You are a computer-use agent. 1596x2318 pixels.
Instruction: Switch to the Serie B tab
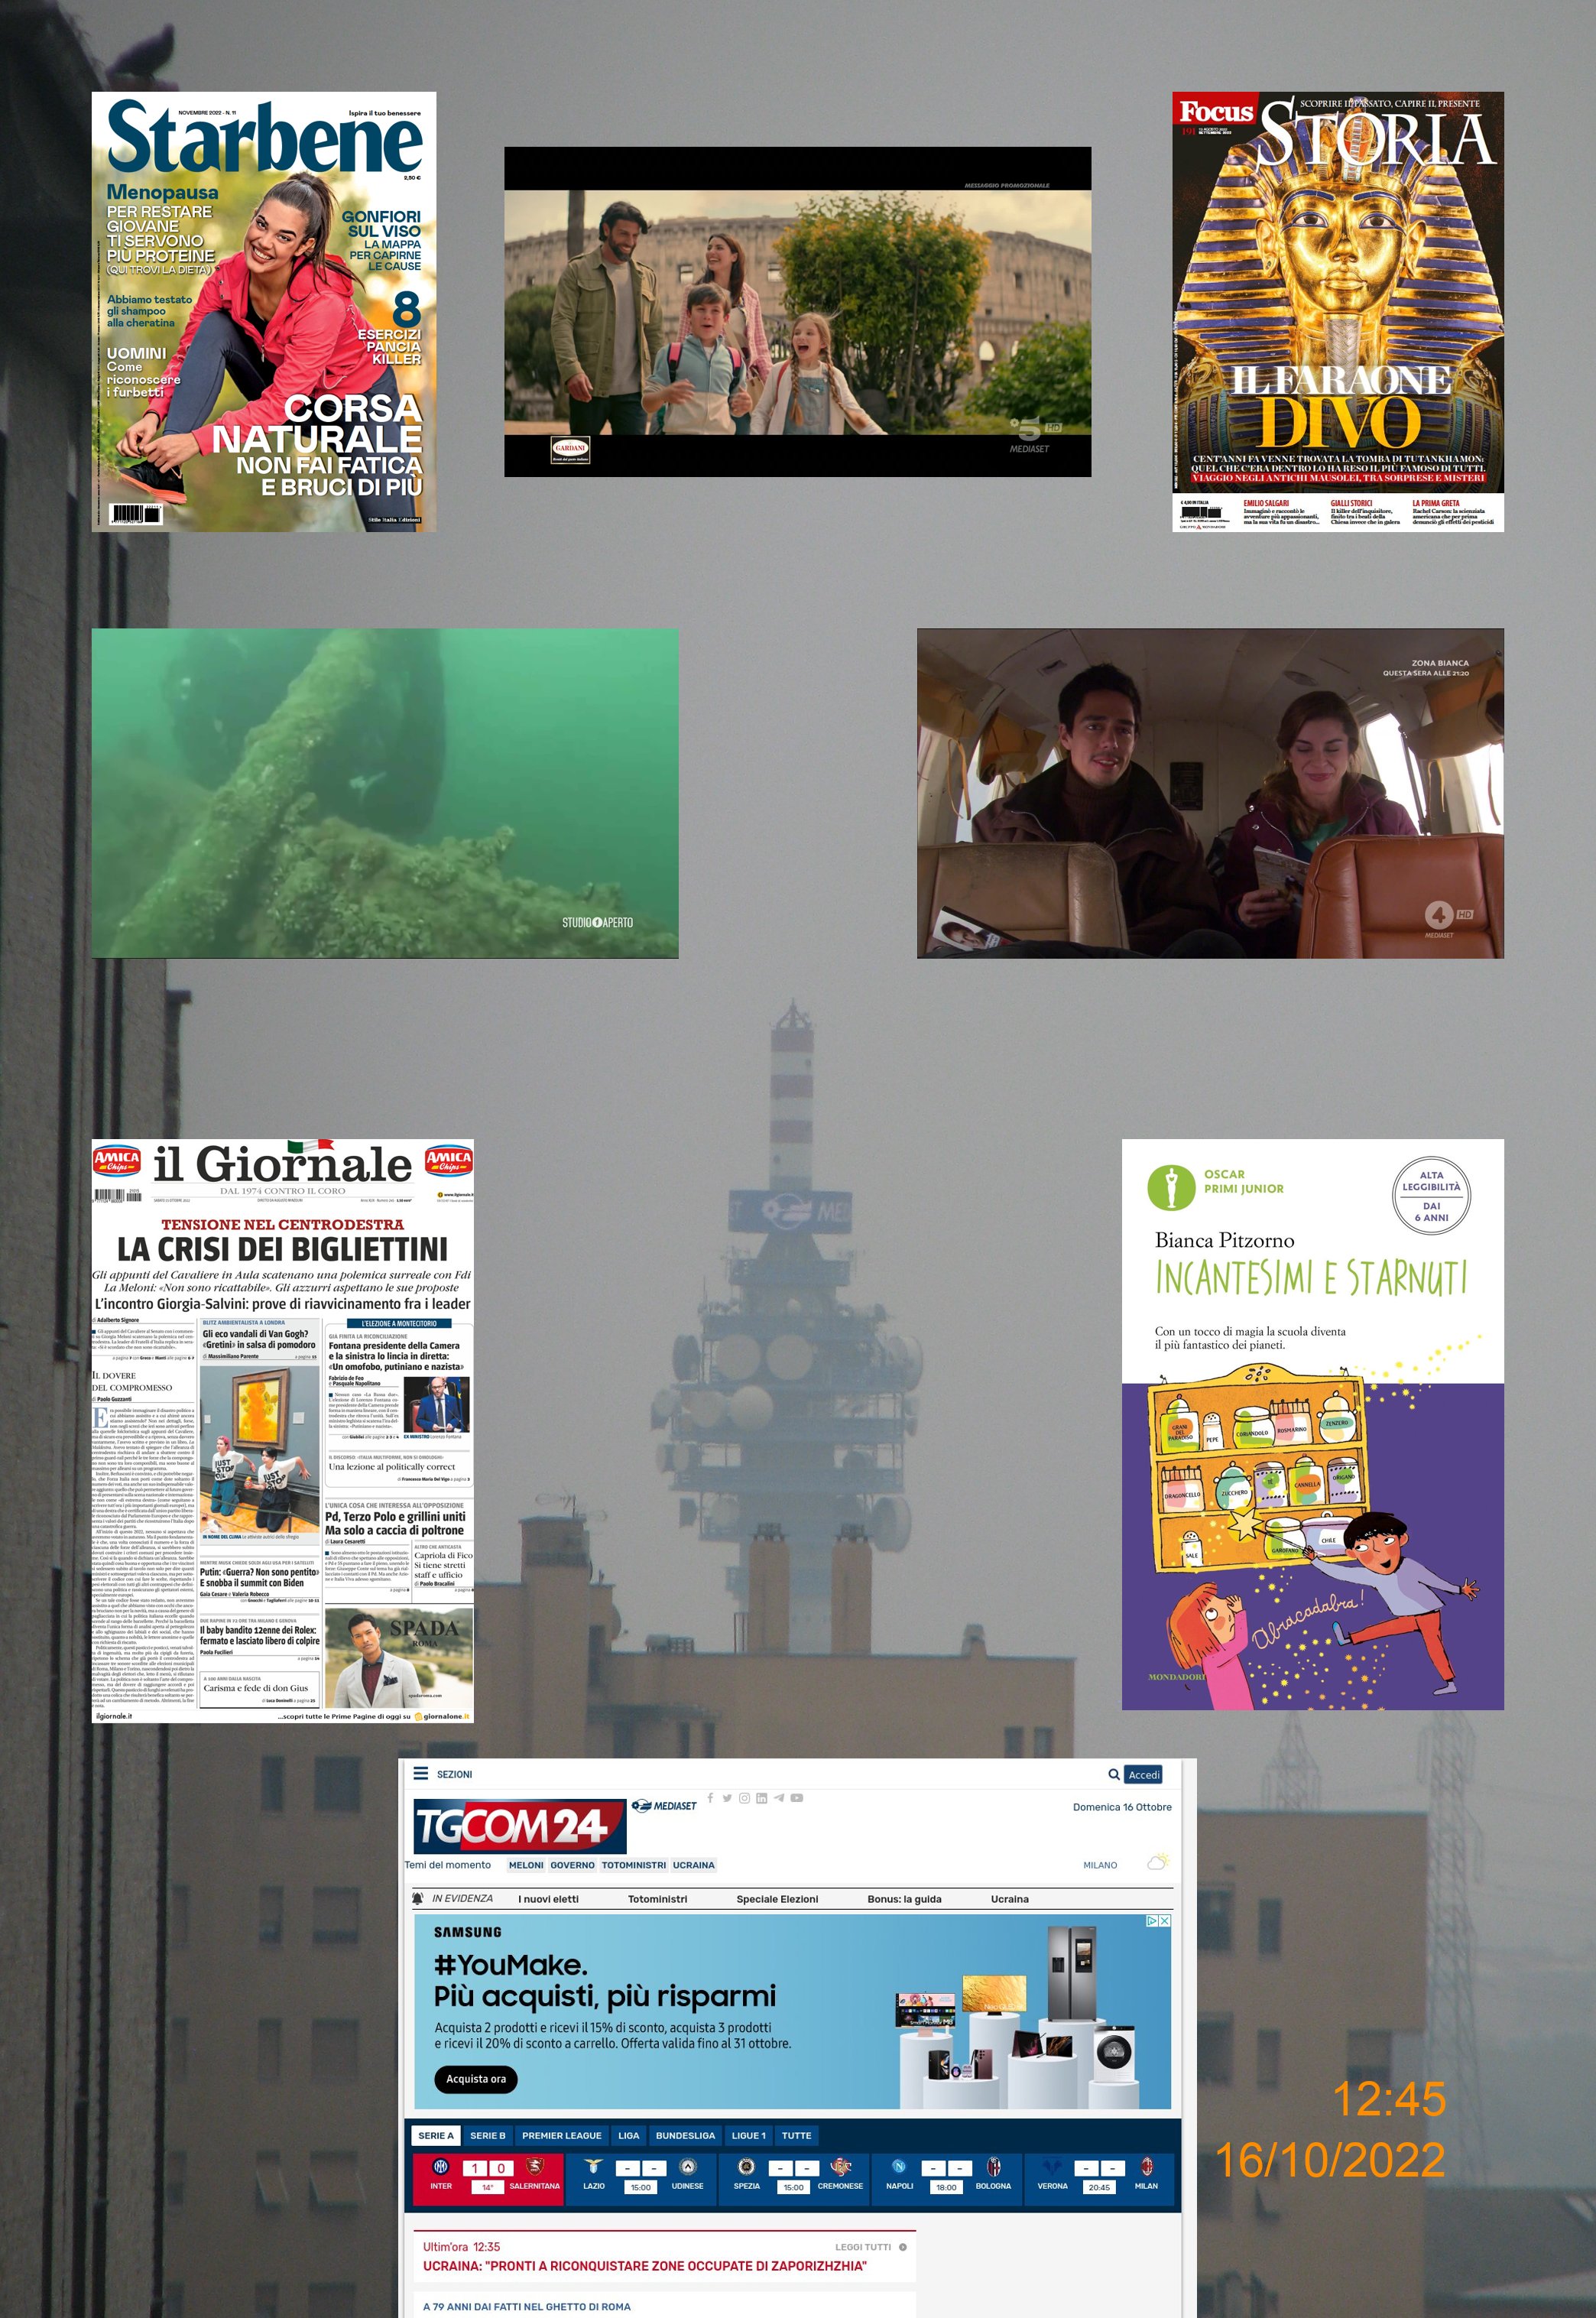[488, 2135]
